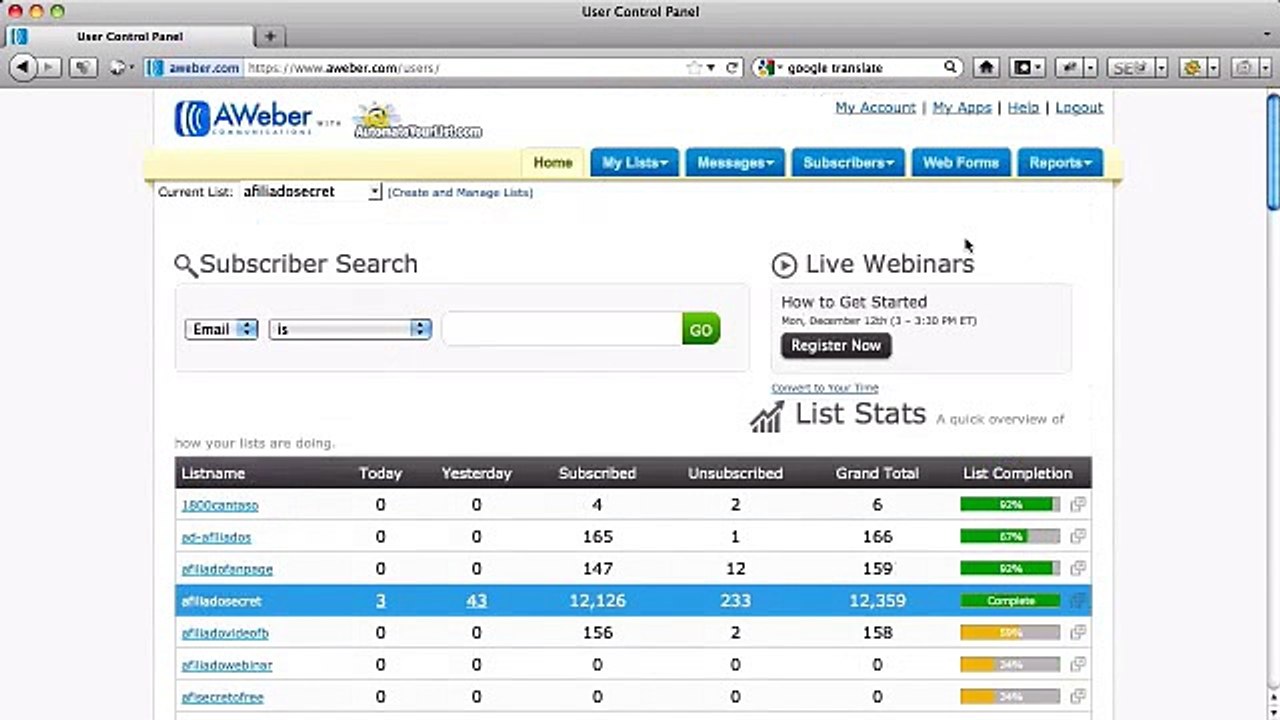1280x720 pixels.
Task: Expand the dropdown arrow next to the SEO button
Action: [x=1161, y=68]
